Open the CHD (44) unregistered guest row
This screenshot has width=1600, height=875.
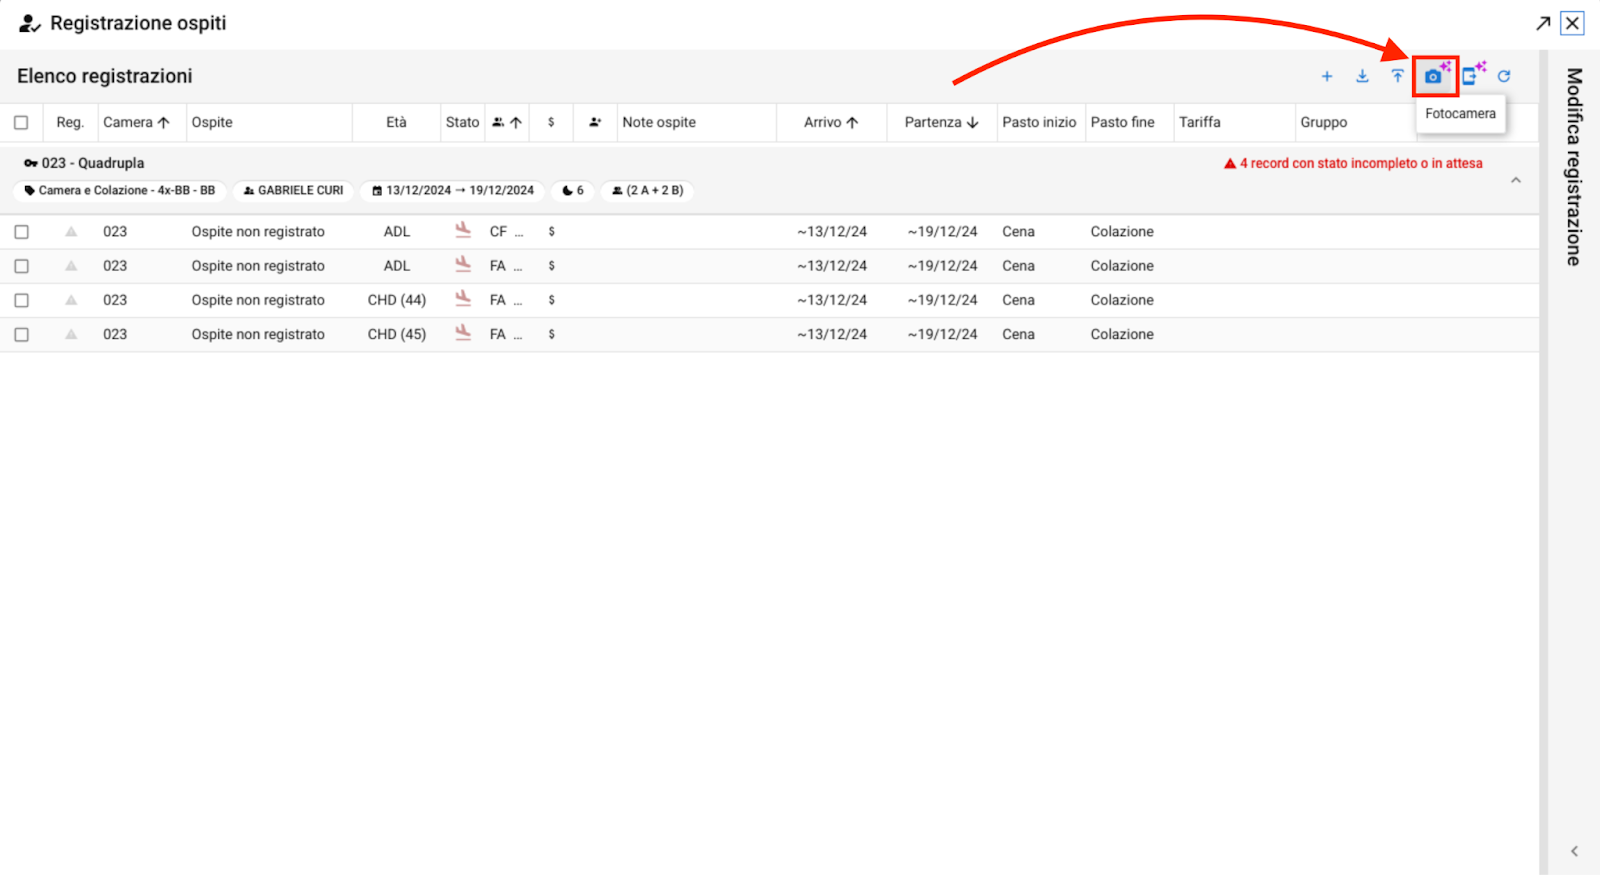[258, 300]
